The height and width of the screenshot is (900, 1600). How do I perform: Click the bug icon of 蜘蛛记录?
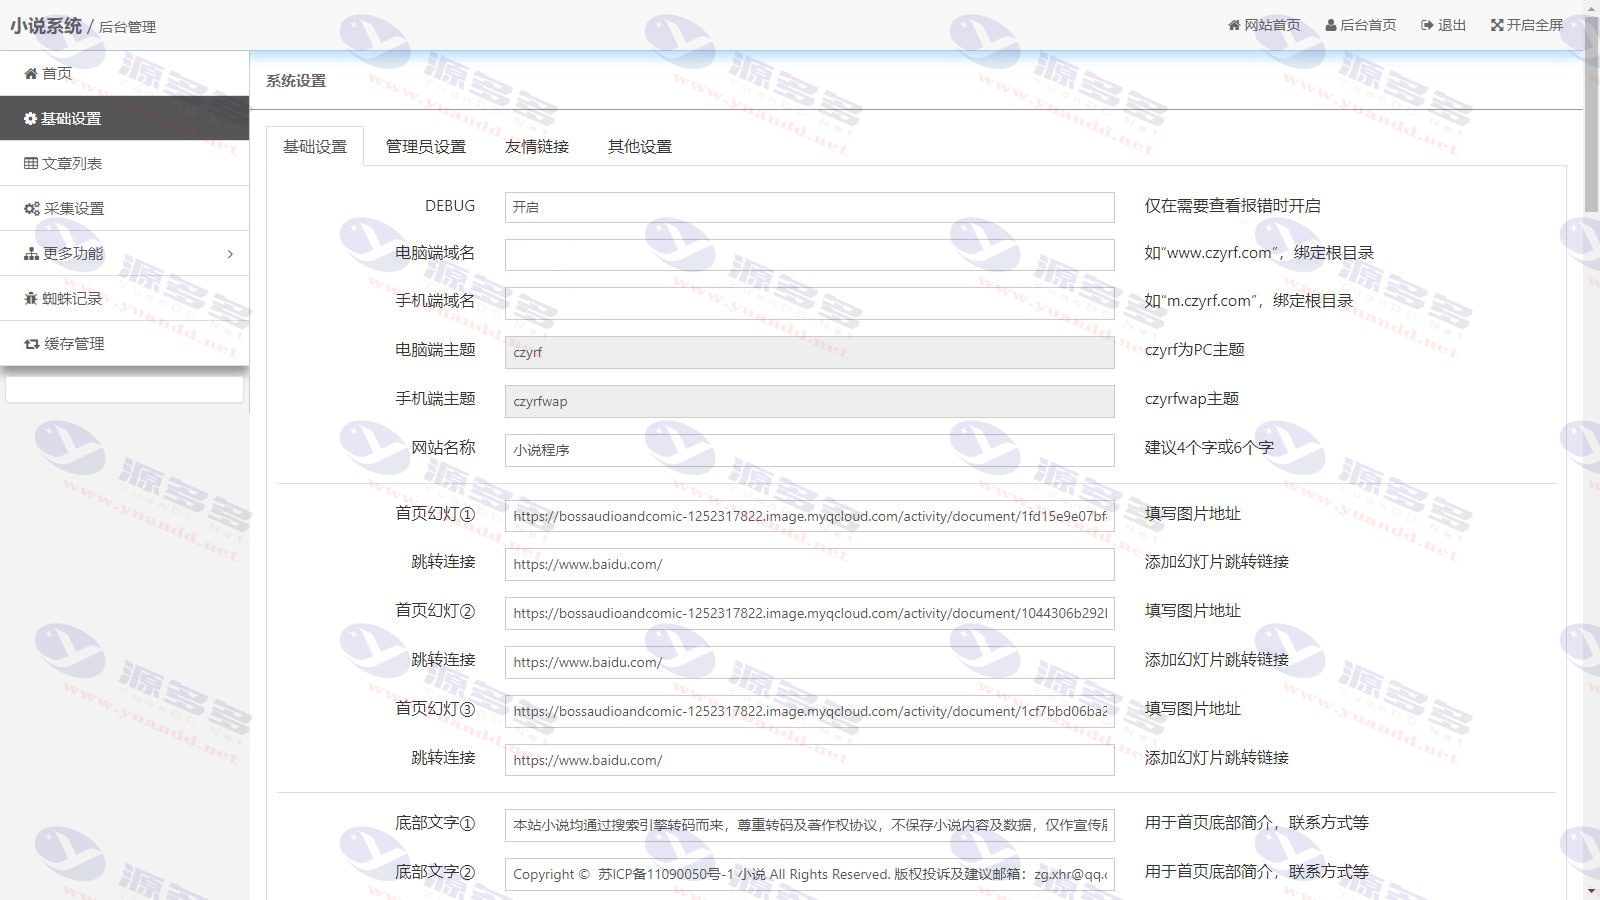tap(31, 298)
